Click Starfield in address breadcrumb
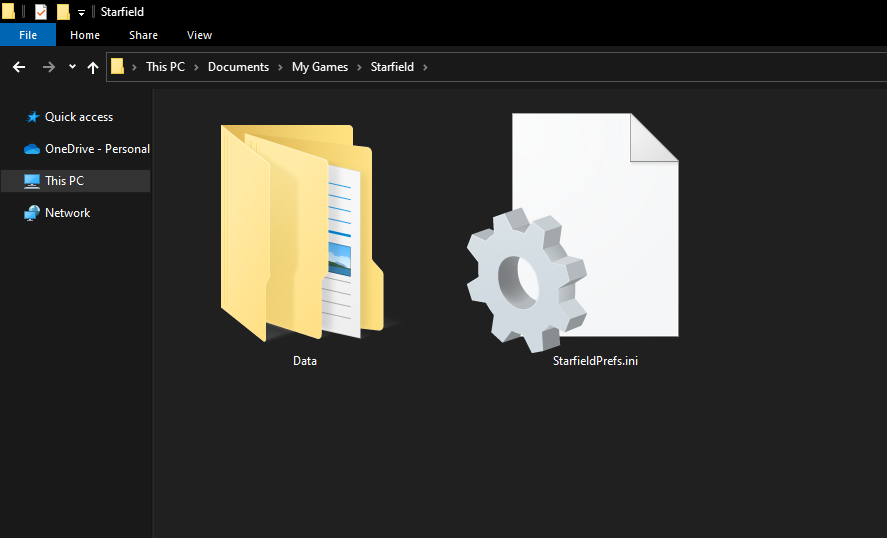The image size is (887, 538). pyautogui.click(x=392, y=67)
